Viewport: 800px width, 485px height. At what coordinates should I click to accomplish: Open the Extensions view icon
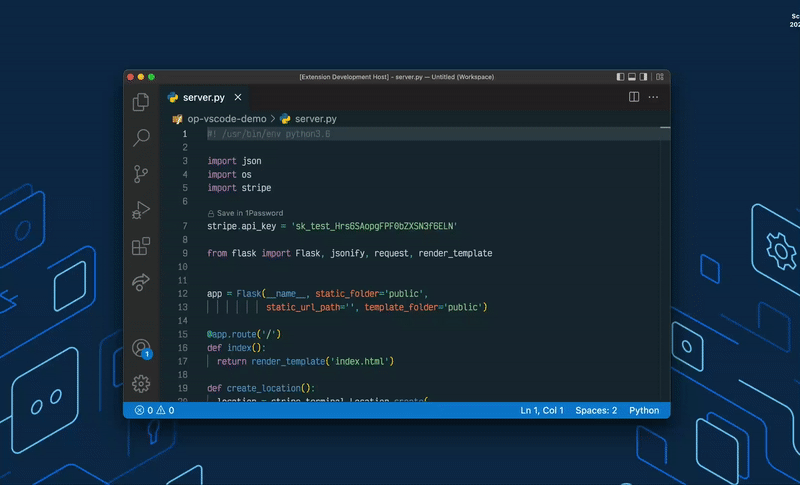pyautogui.click(x=141, y=246)
